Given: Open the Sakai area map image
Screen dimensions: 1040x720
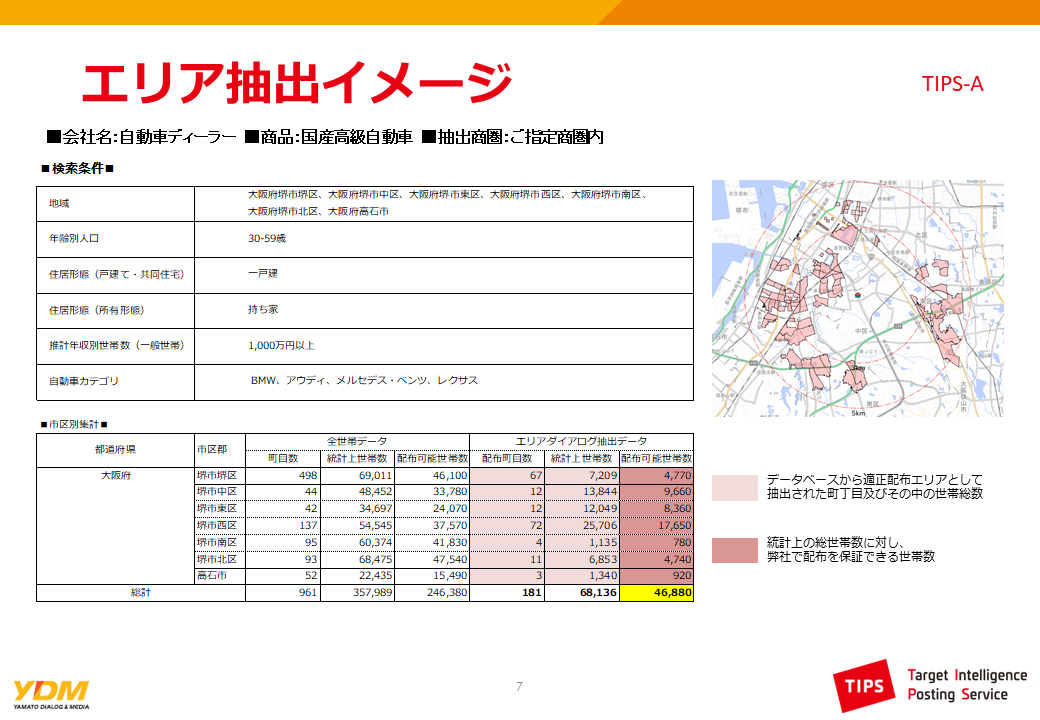Looking at the screenshot, I should coord(858,298).
